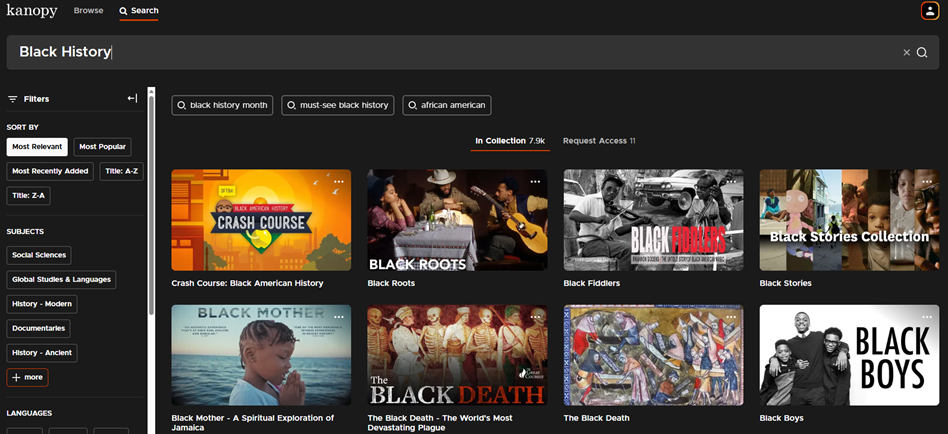Select the black history month suggestion

222,105
